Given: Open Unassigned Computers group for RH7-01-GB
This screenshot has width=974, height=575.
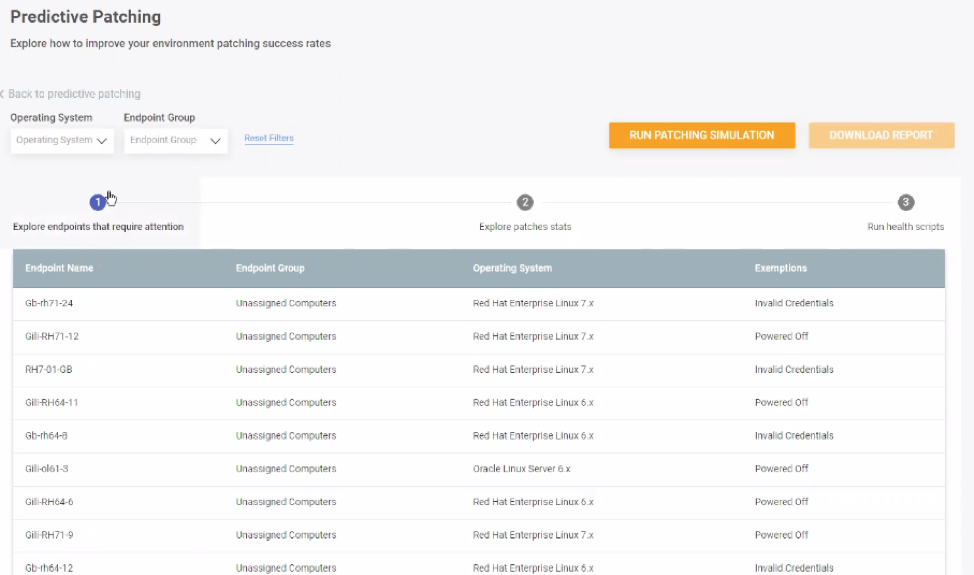Looking at the screenshot, I should pyautogui.click(x=286, y=369).
